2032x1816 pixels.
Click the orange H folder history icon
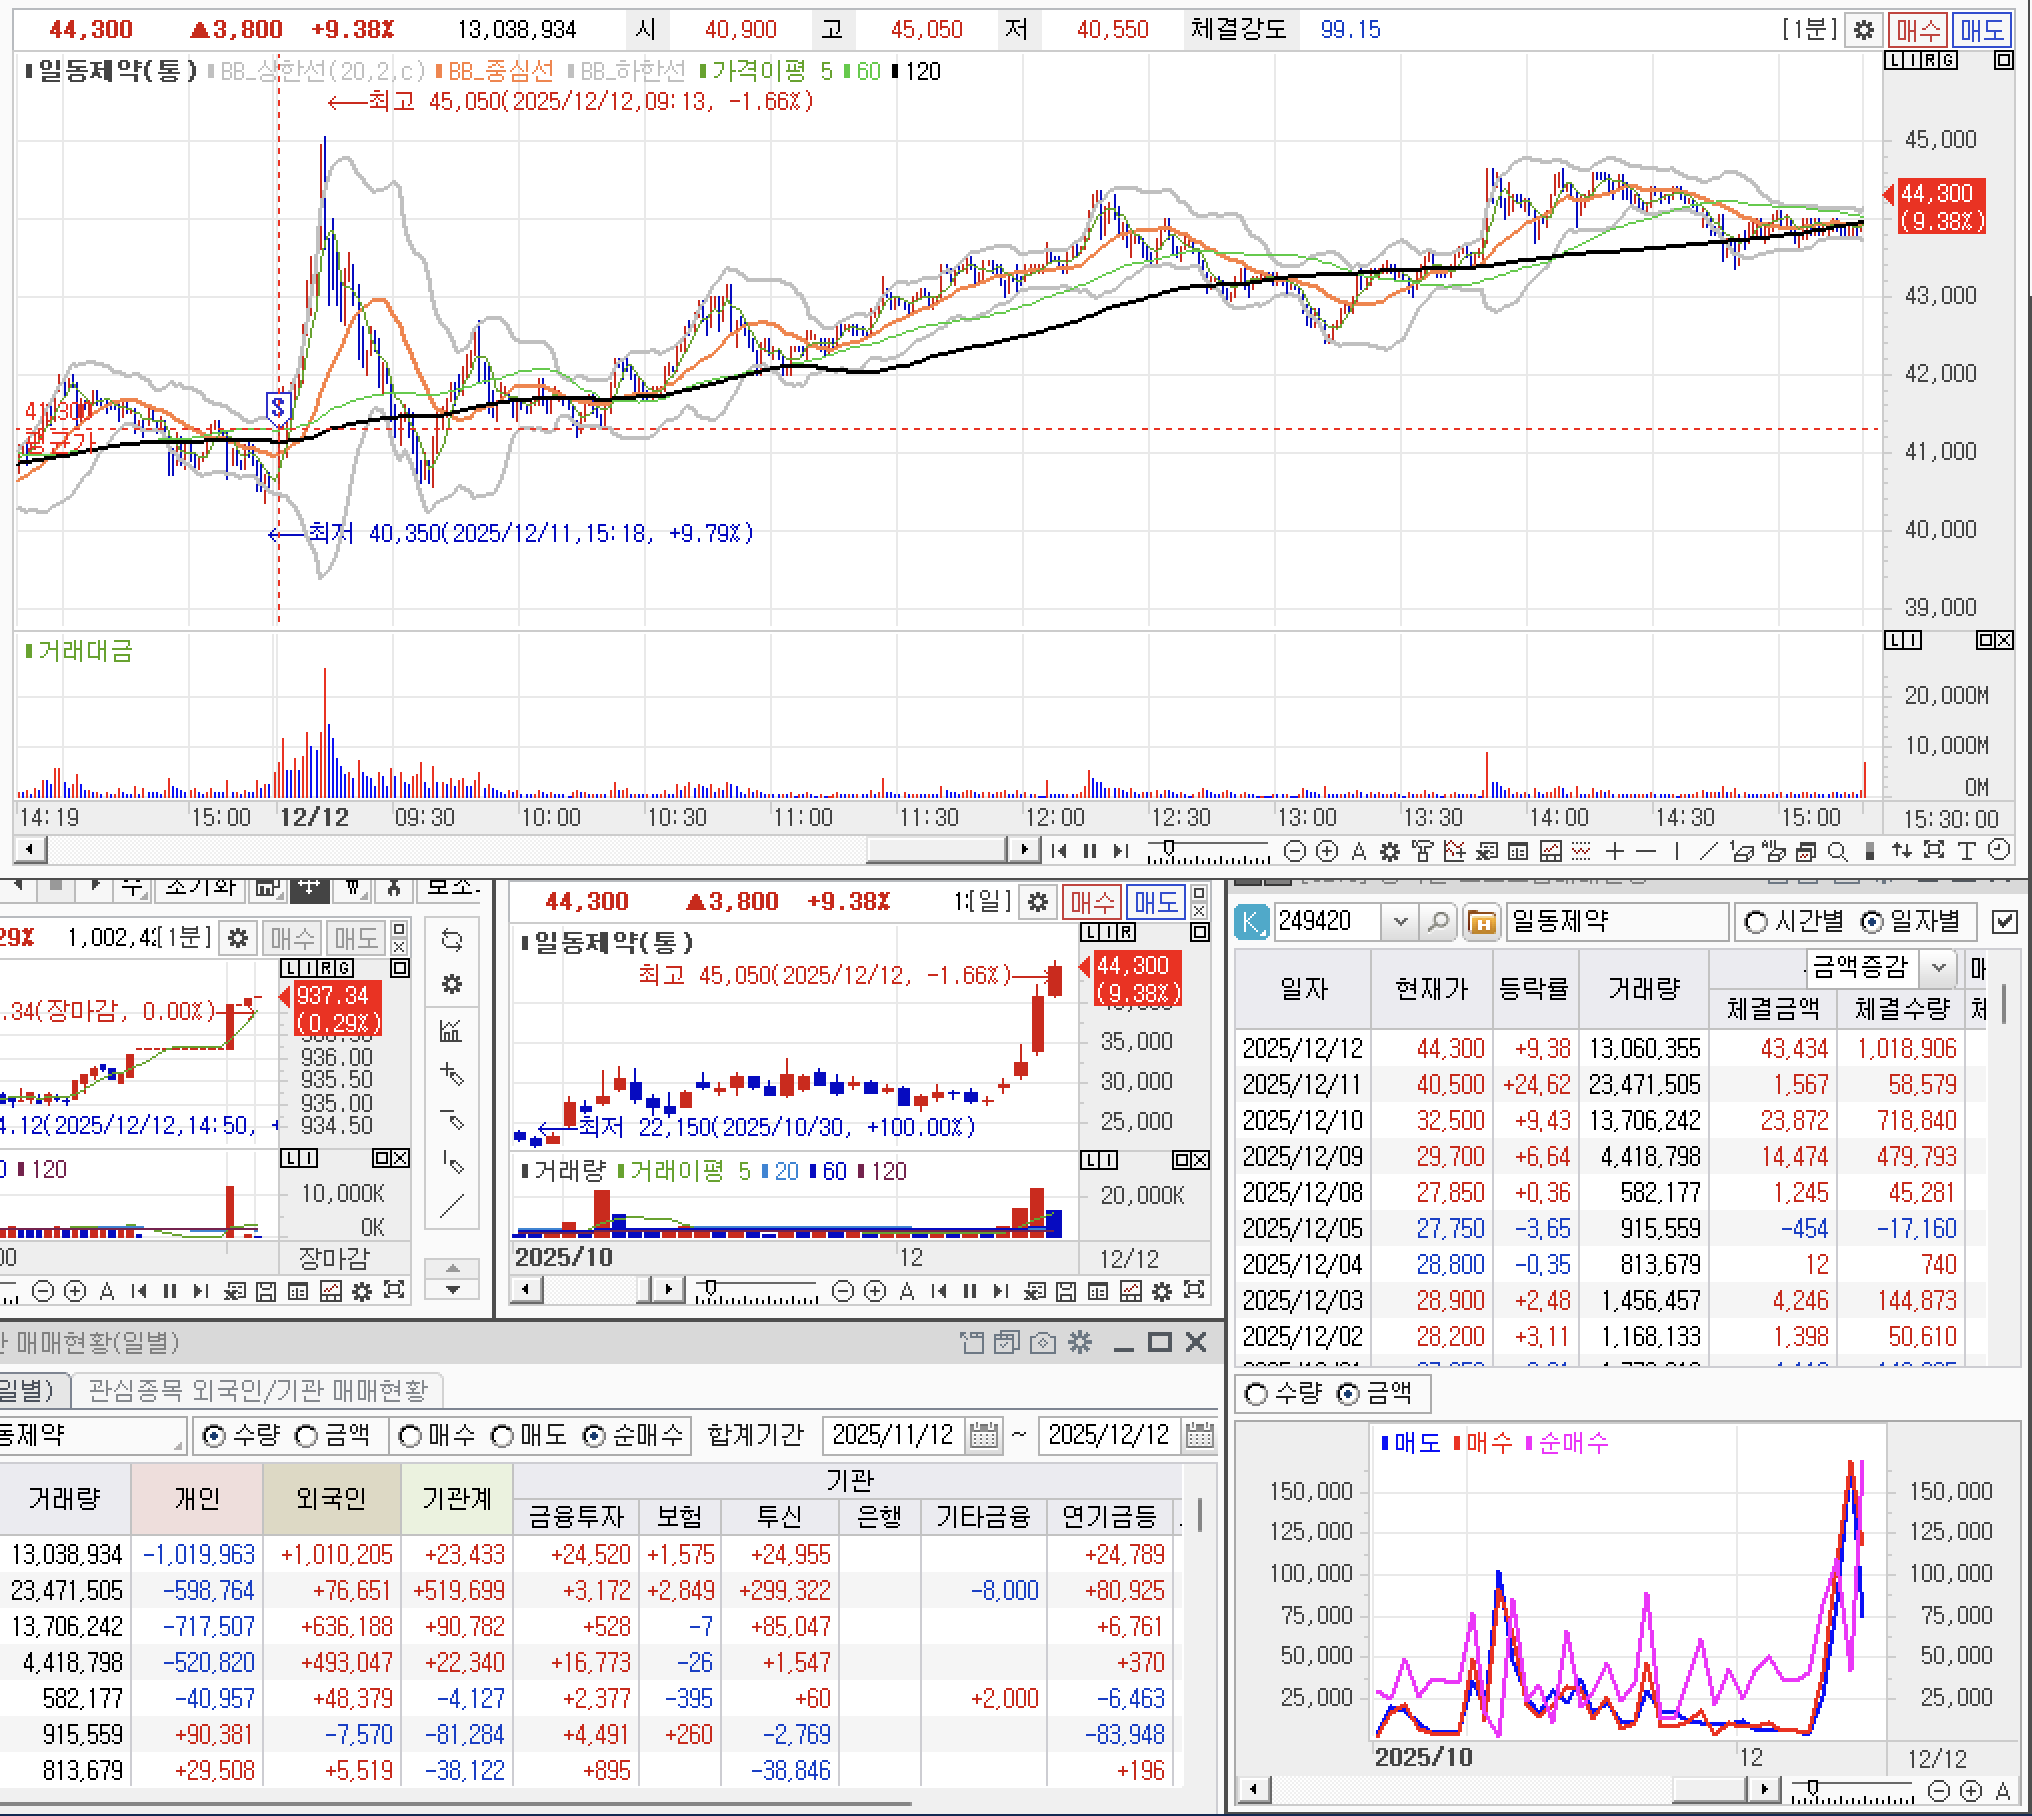1481,921
